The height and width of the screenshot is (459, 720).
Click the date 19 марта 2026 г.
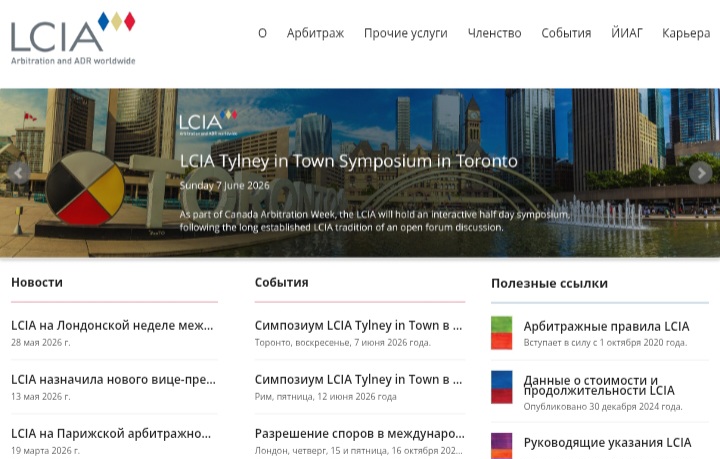[45, 451]
